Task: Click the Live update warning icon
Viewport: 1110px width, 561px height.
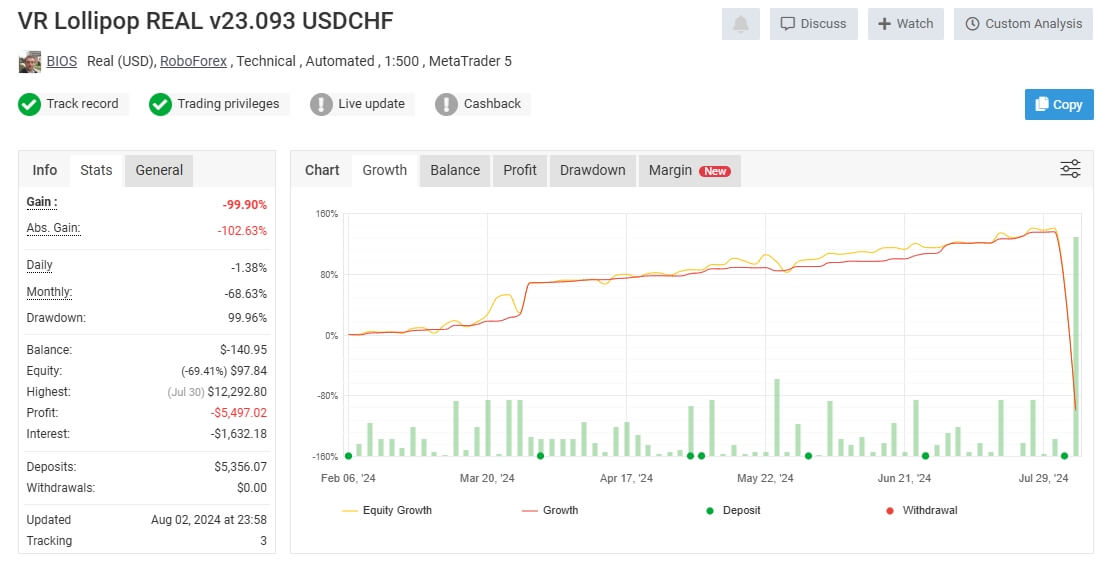Action: [321, 104]
